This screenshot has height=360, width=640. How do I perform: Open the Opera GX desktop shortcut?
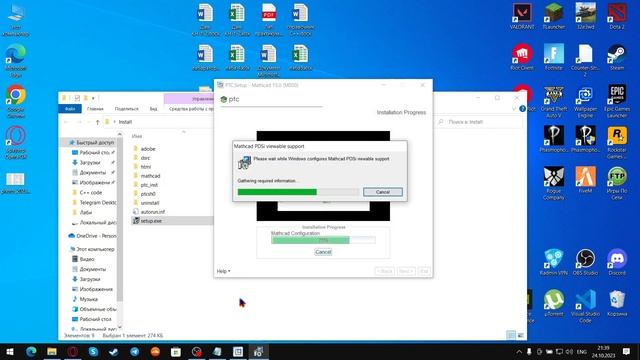[16, 142]
